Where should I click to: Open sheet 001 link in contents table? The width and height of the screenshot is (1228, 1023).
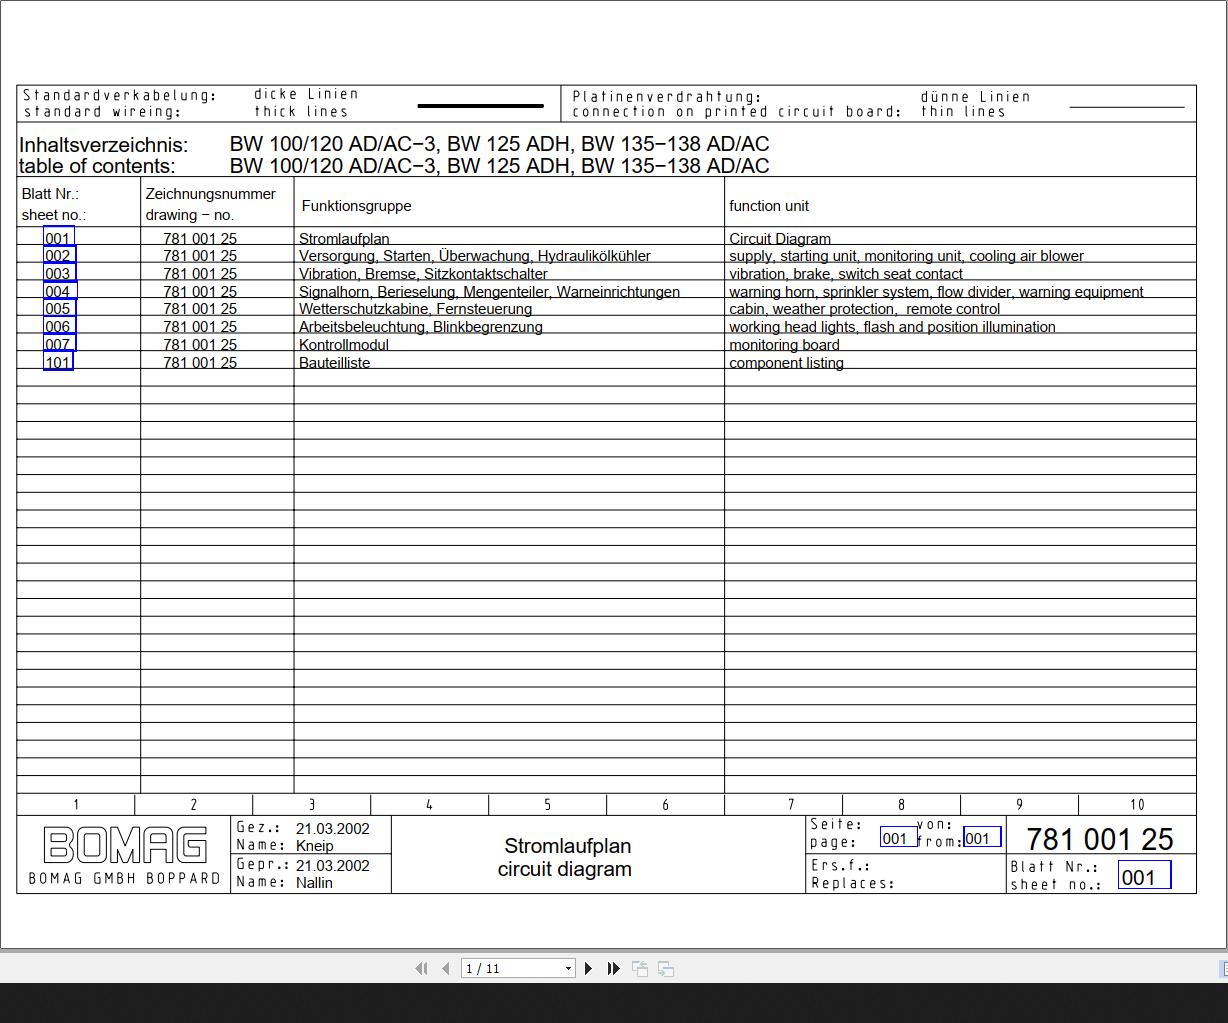point(59,238)
